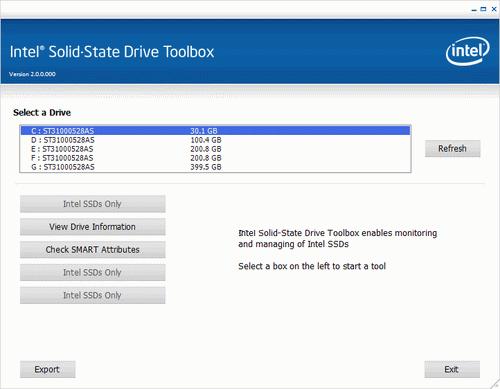The width and height of the screenshot is (500, 389).
Task: Open Check SMART Attributes tool
Action: [92, 250]
